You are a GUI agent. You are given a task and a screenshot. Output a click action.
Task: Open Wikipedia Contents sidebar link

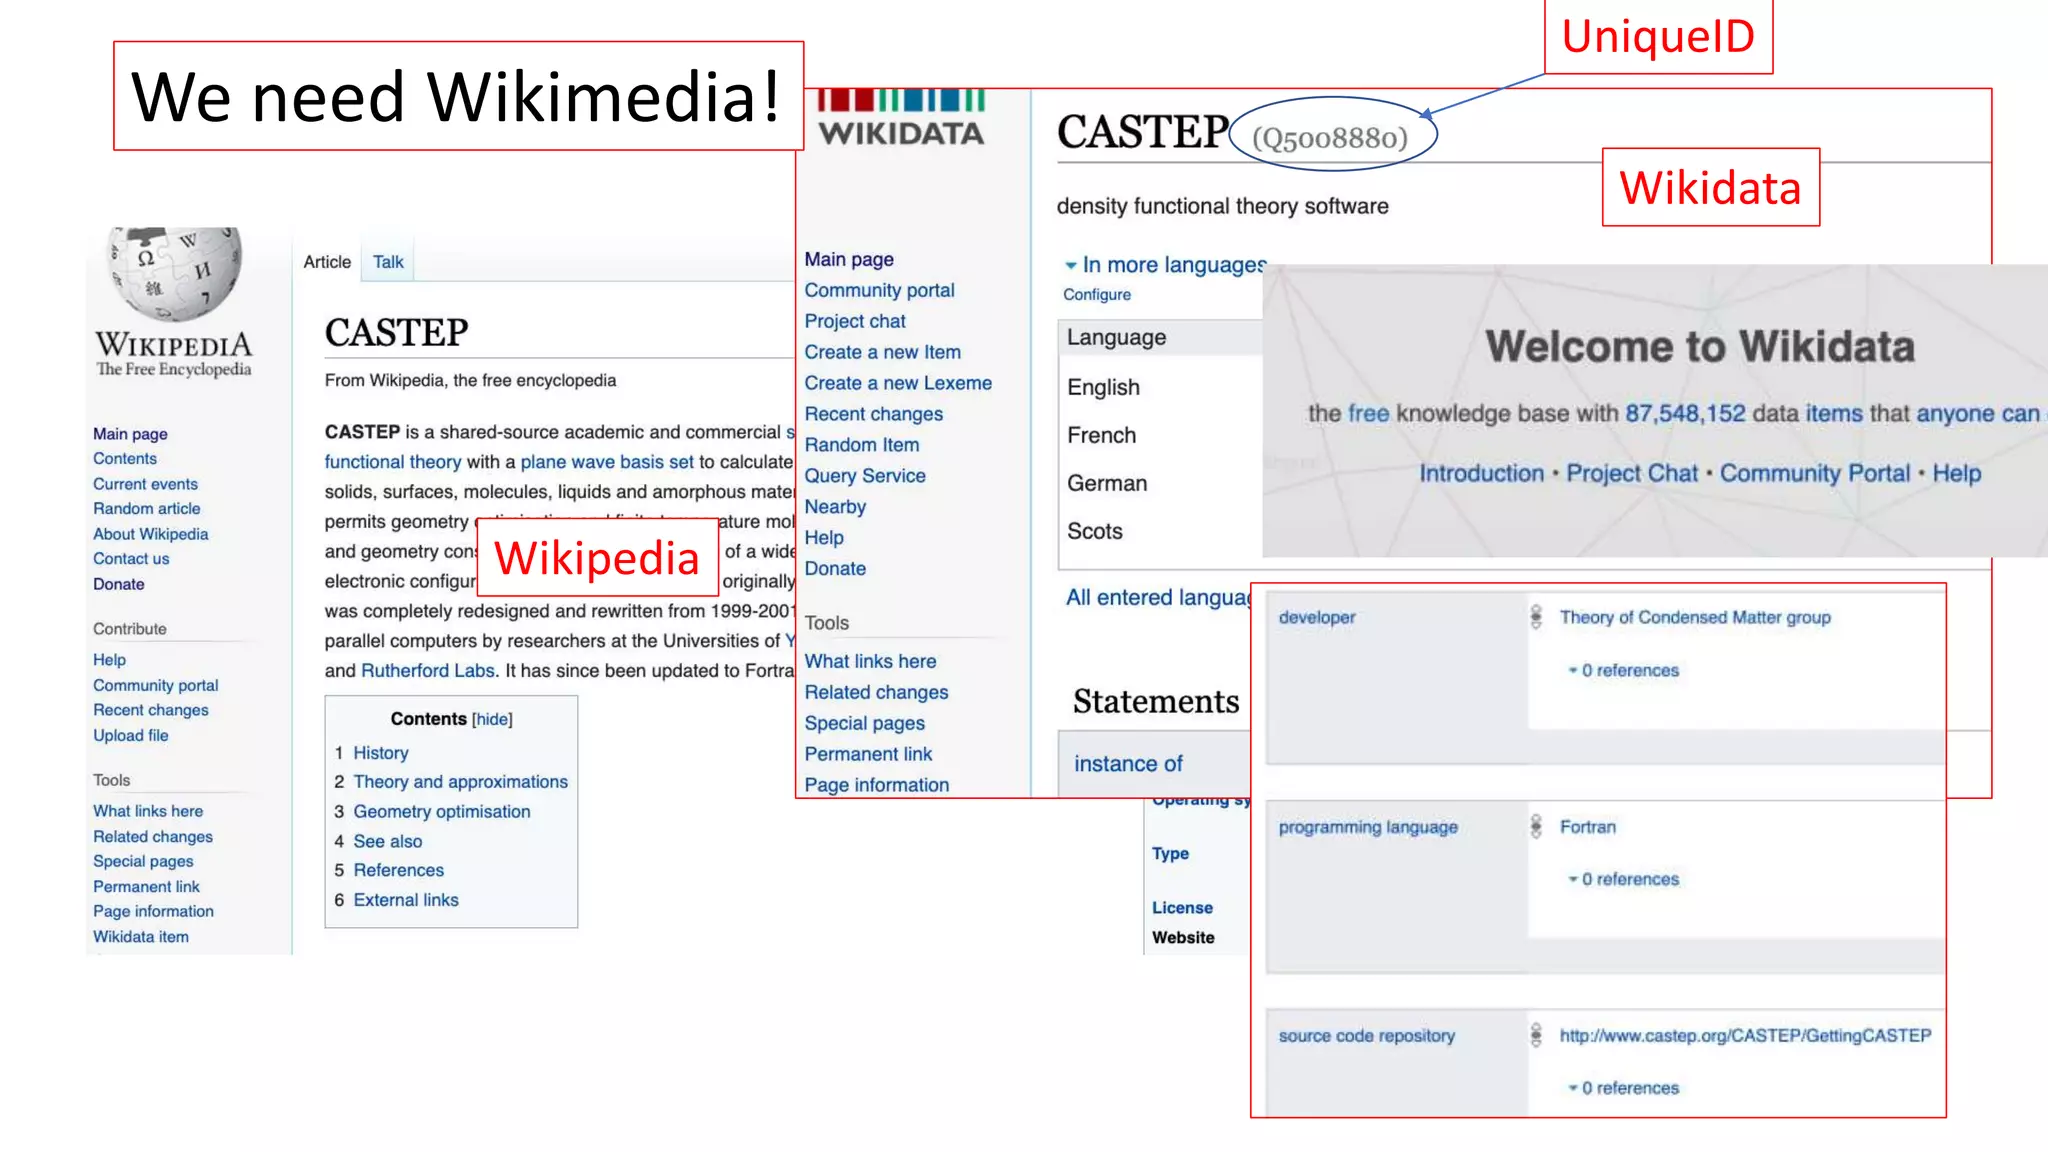[x=125, y=459]
